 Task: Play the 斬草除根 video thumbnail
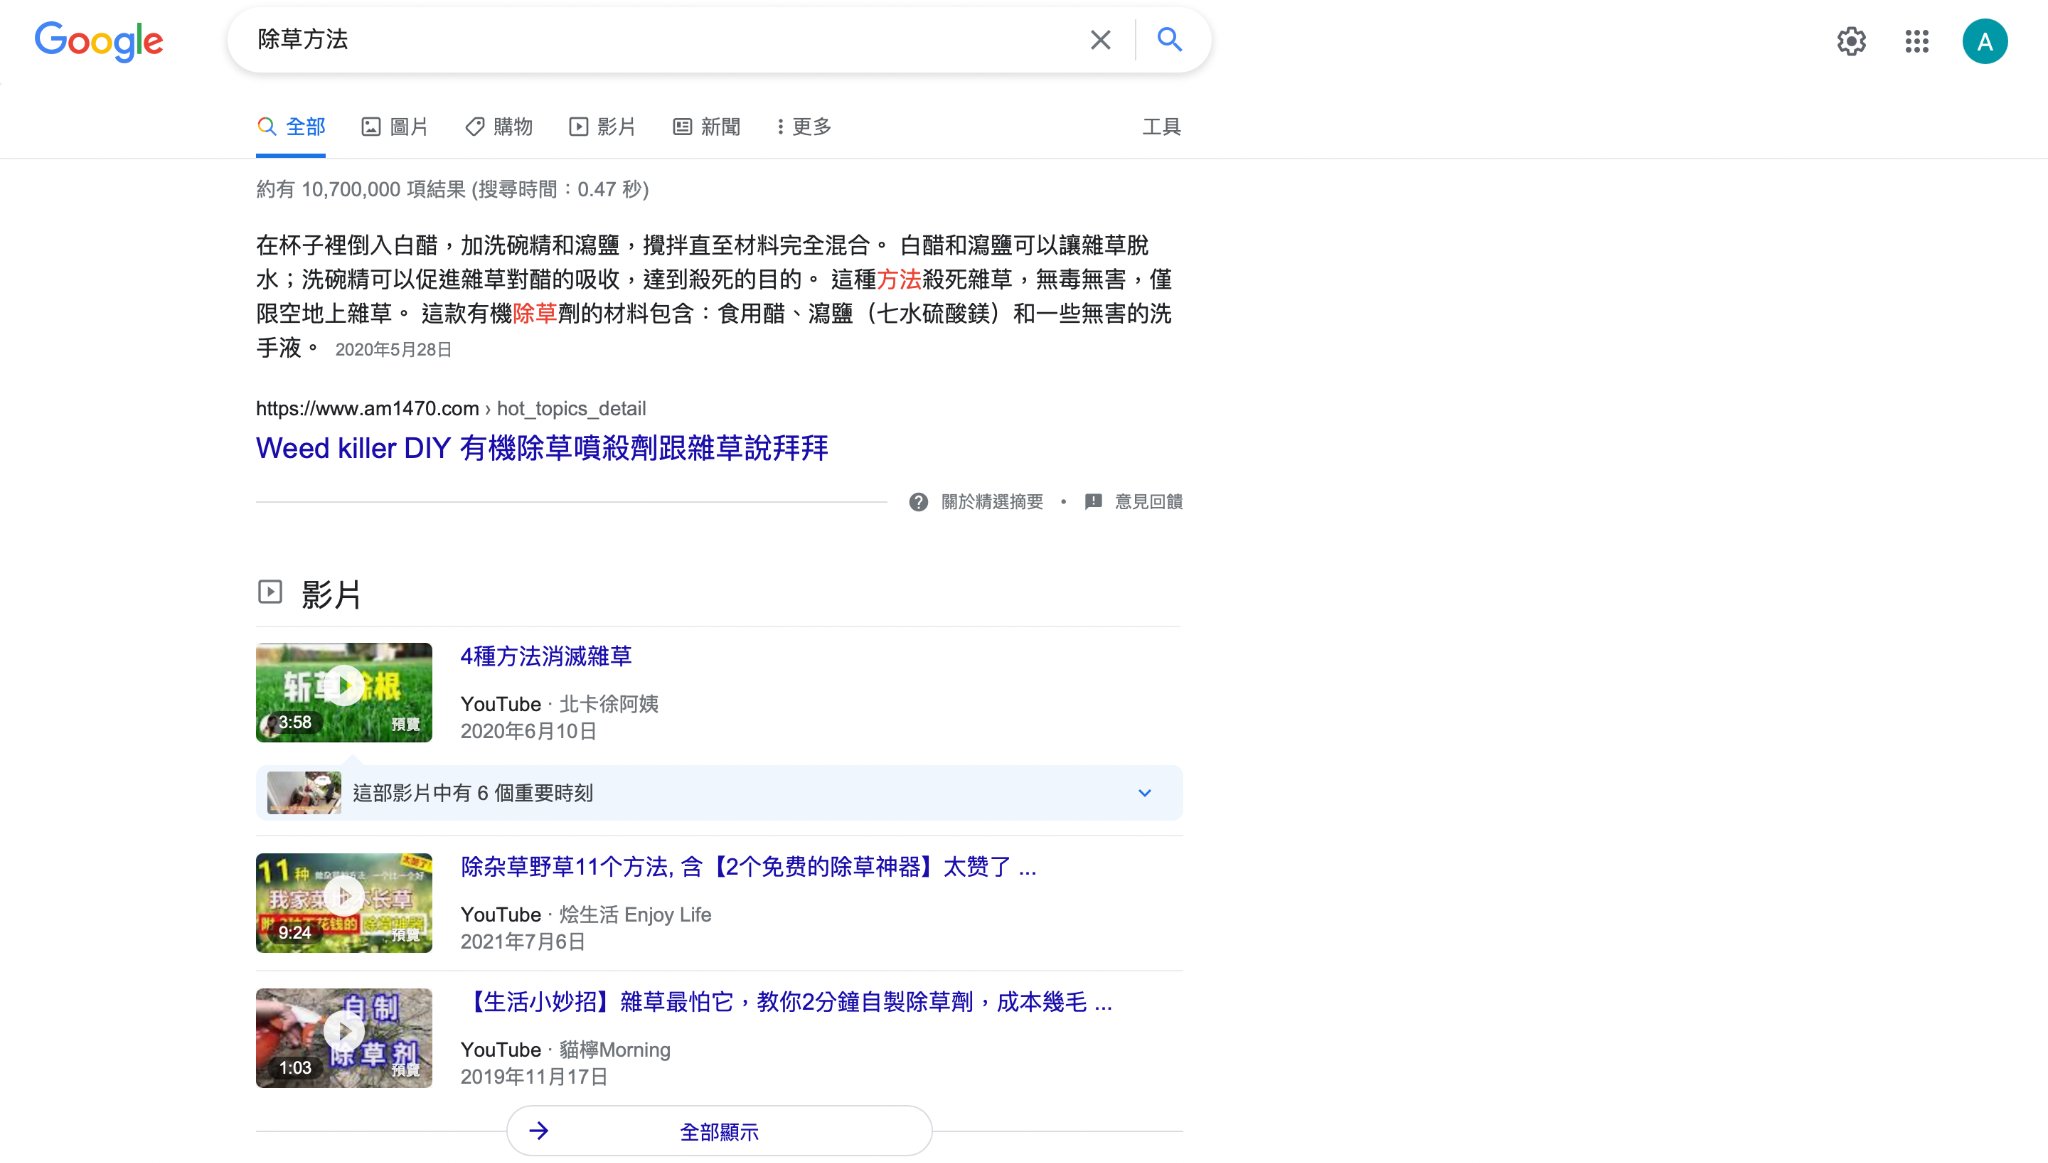[344, 692]
